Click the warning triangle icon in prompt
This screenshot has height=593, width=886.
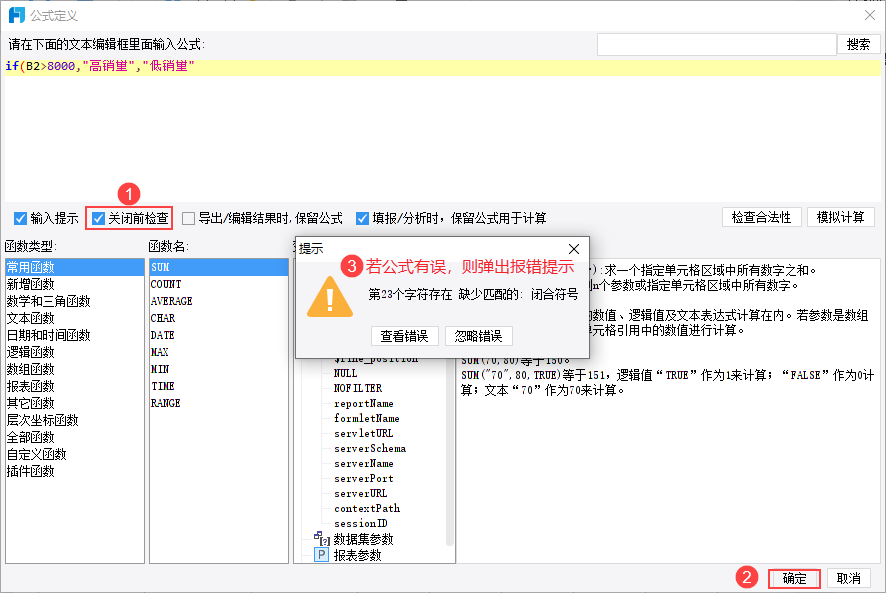[330, 296]
